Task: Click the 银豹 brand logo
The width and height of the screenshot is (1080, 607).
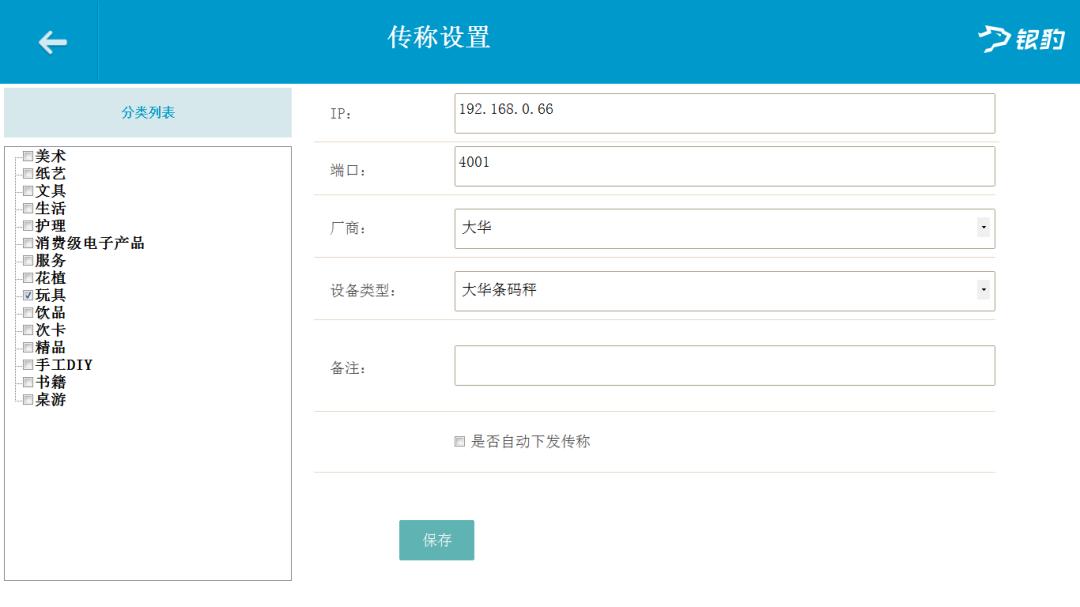Action: (1022, 41)
